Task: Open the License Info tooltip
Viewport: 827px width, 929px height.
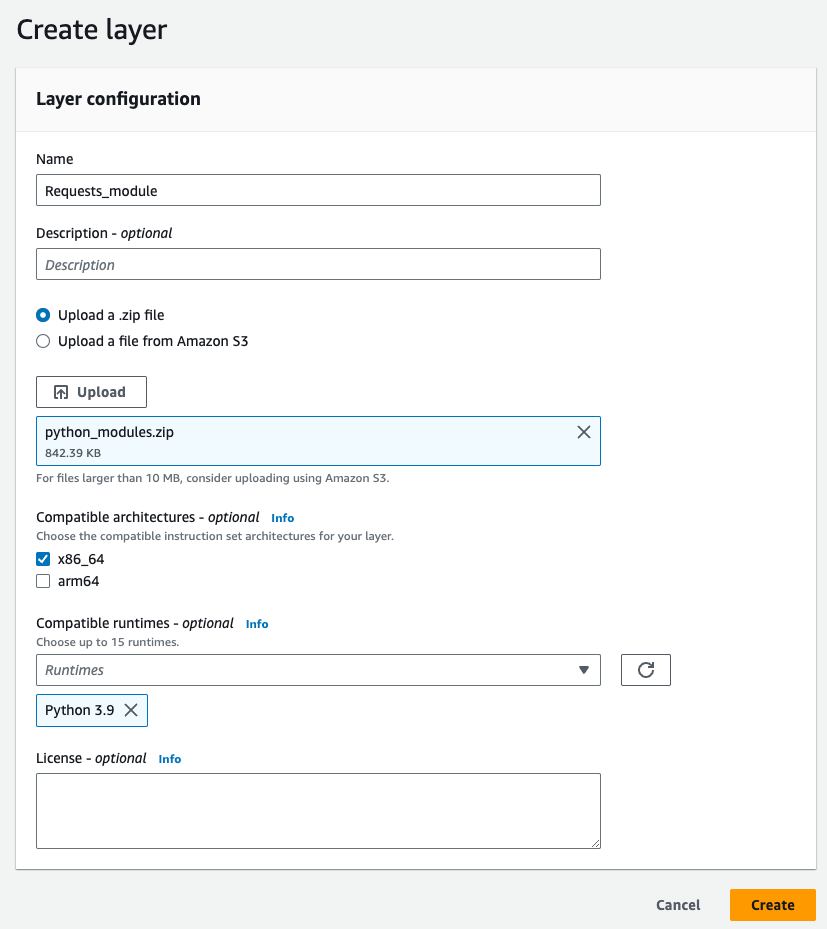Action: (x=169, y=758)
